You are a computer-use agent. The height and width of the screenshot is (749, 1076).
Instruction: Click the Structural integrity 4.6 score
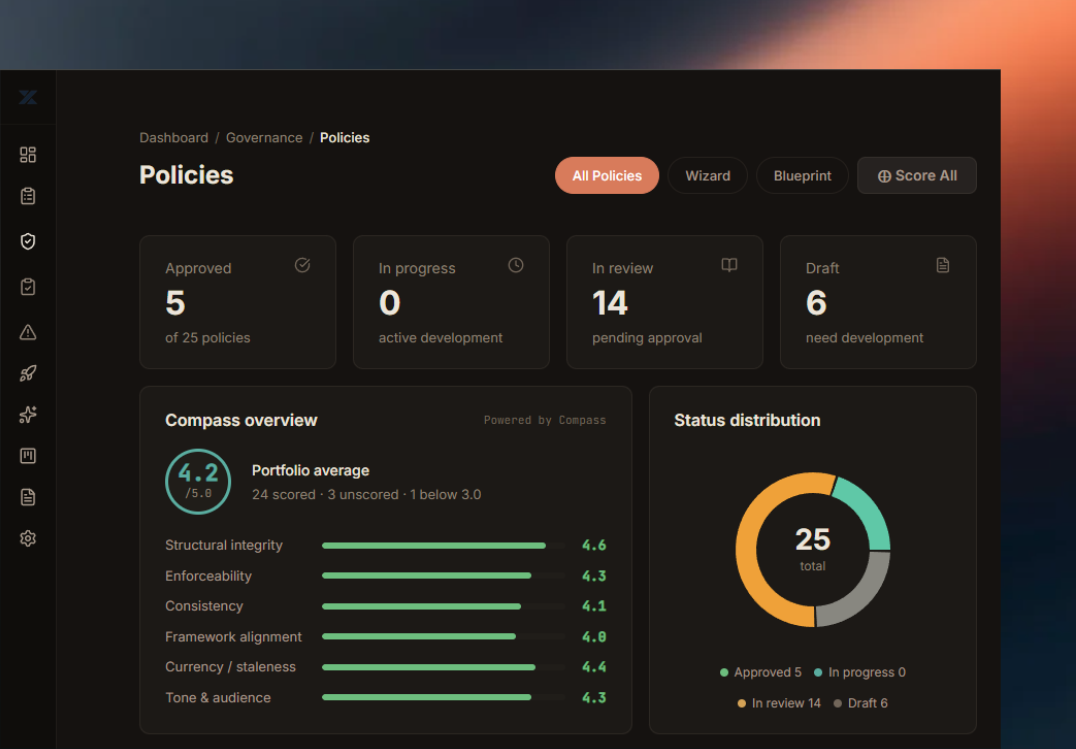coord(594,545)
